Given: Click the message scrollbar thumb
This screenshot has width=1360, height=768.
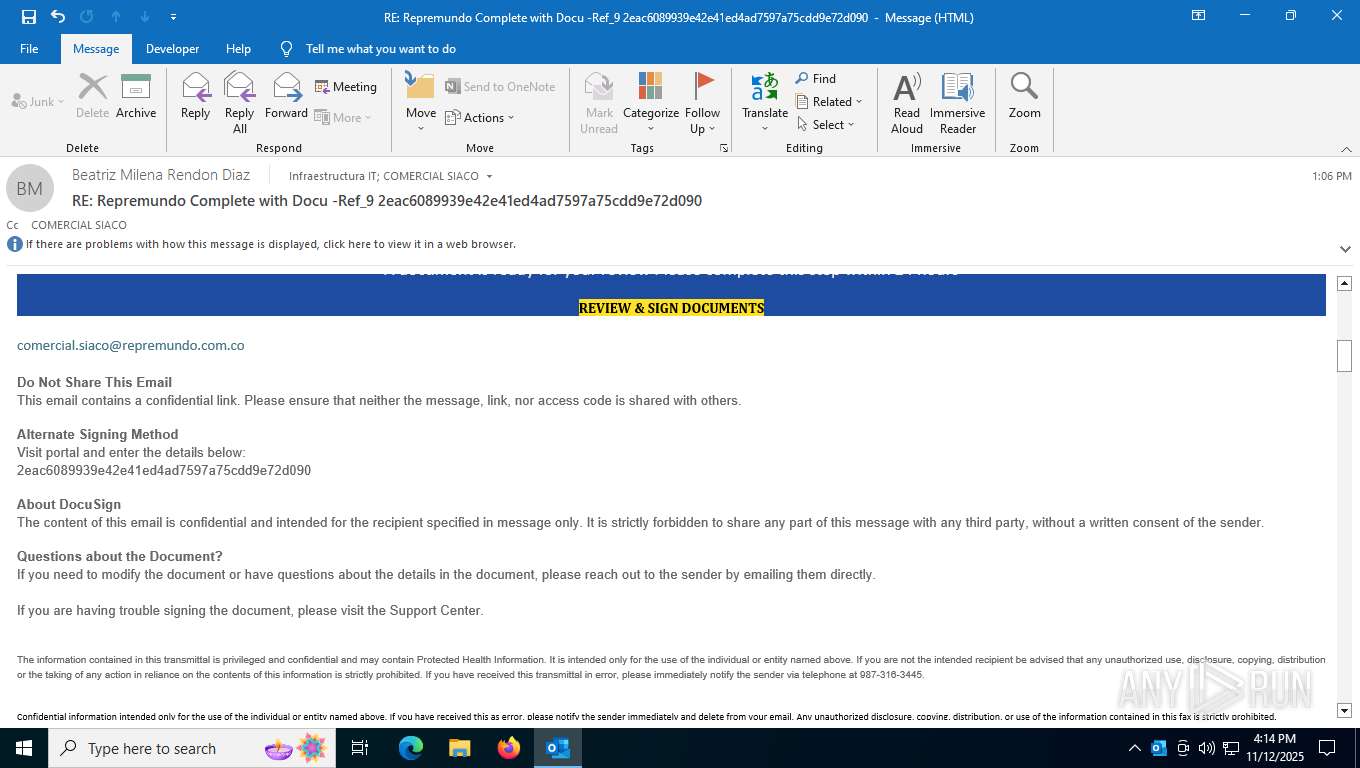Looking at the screenshot, I should click(1344, 356).
